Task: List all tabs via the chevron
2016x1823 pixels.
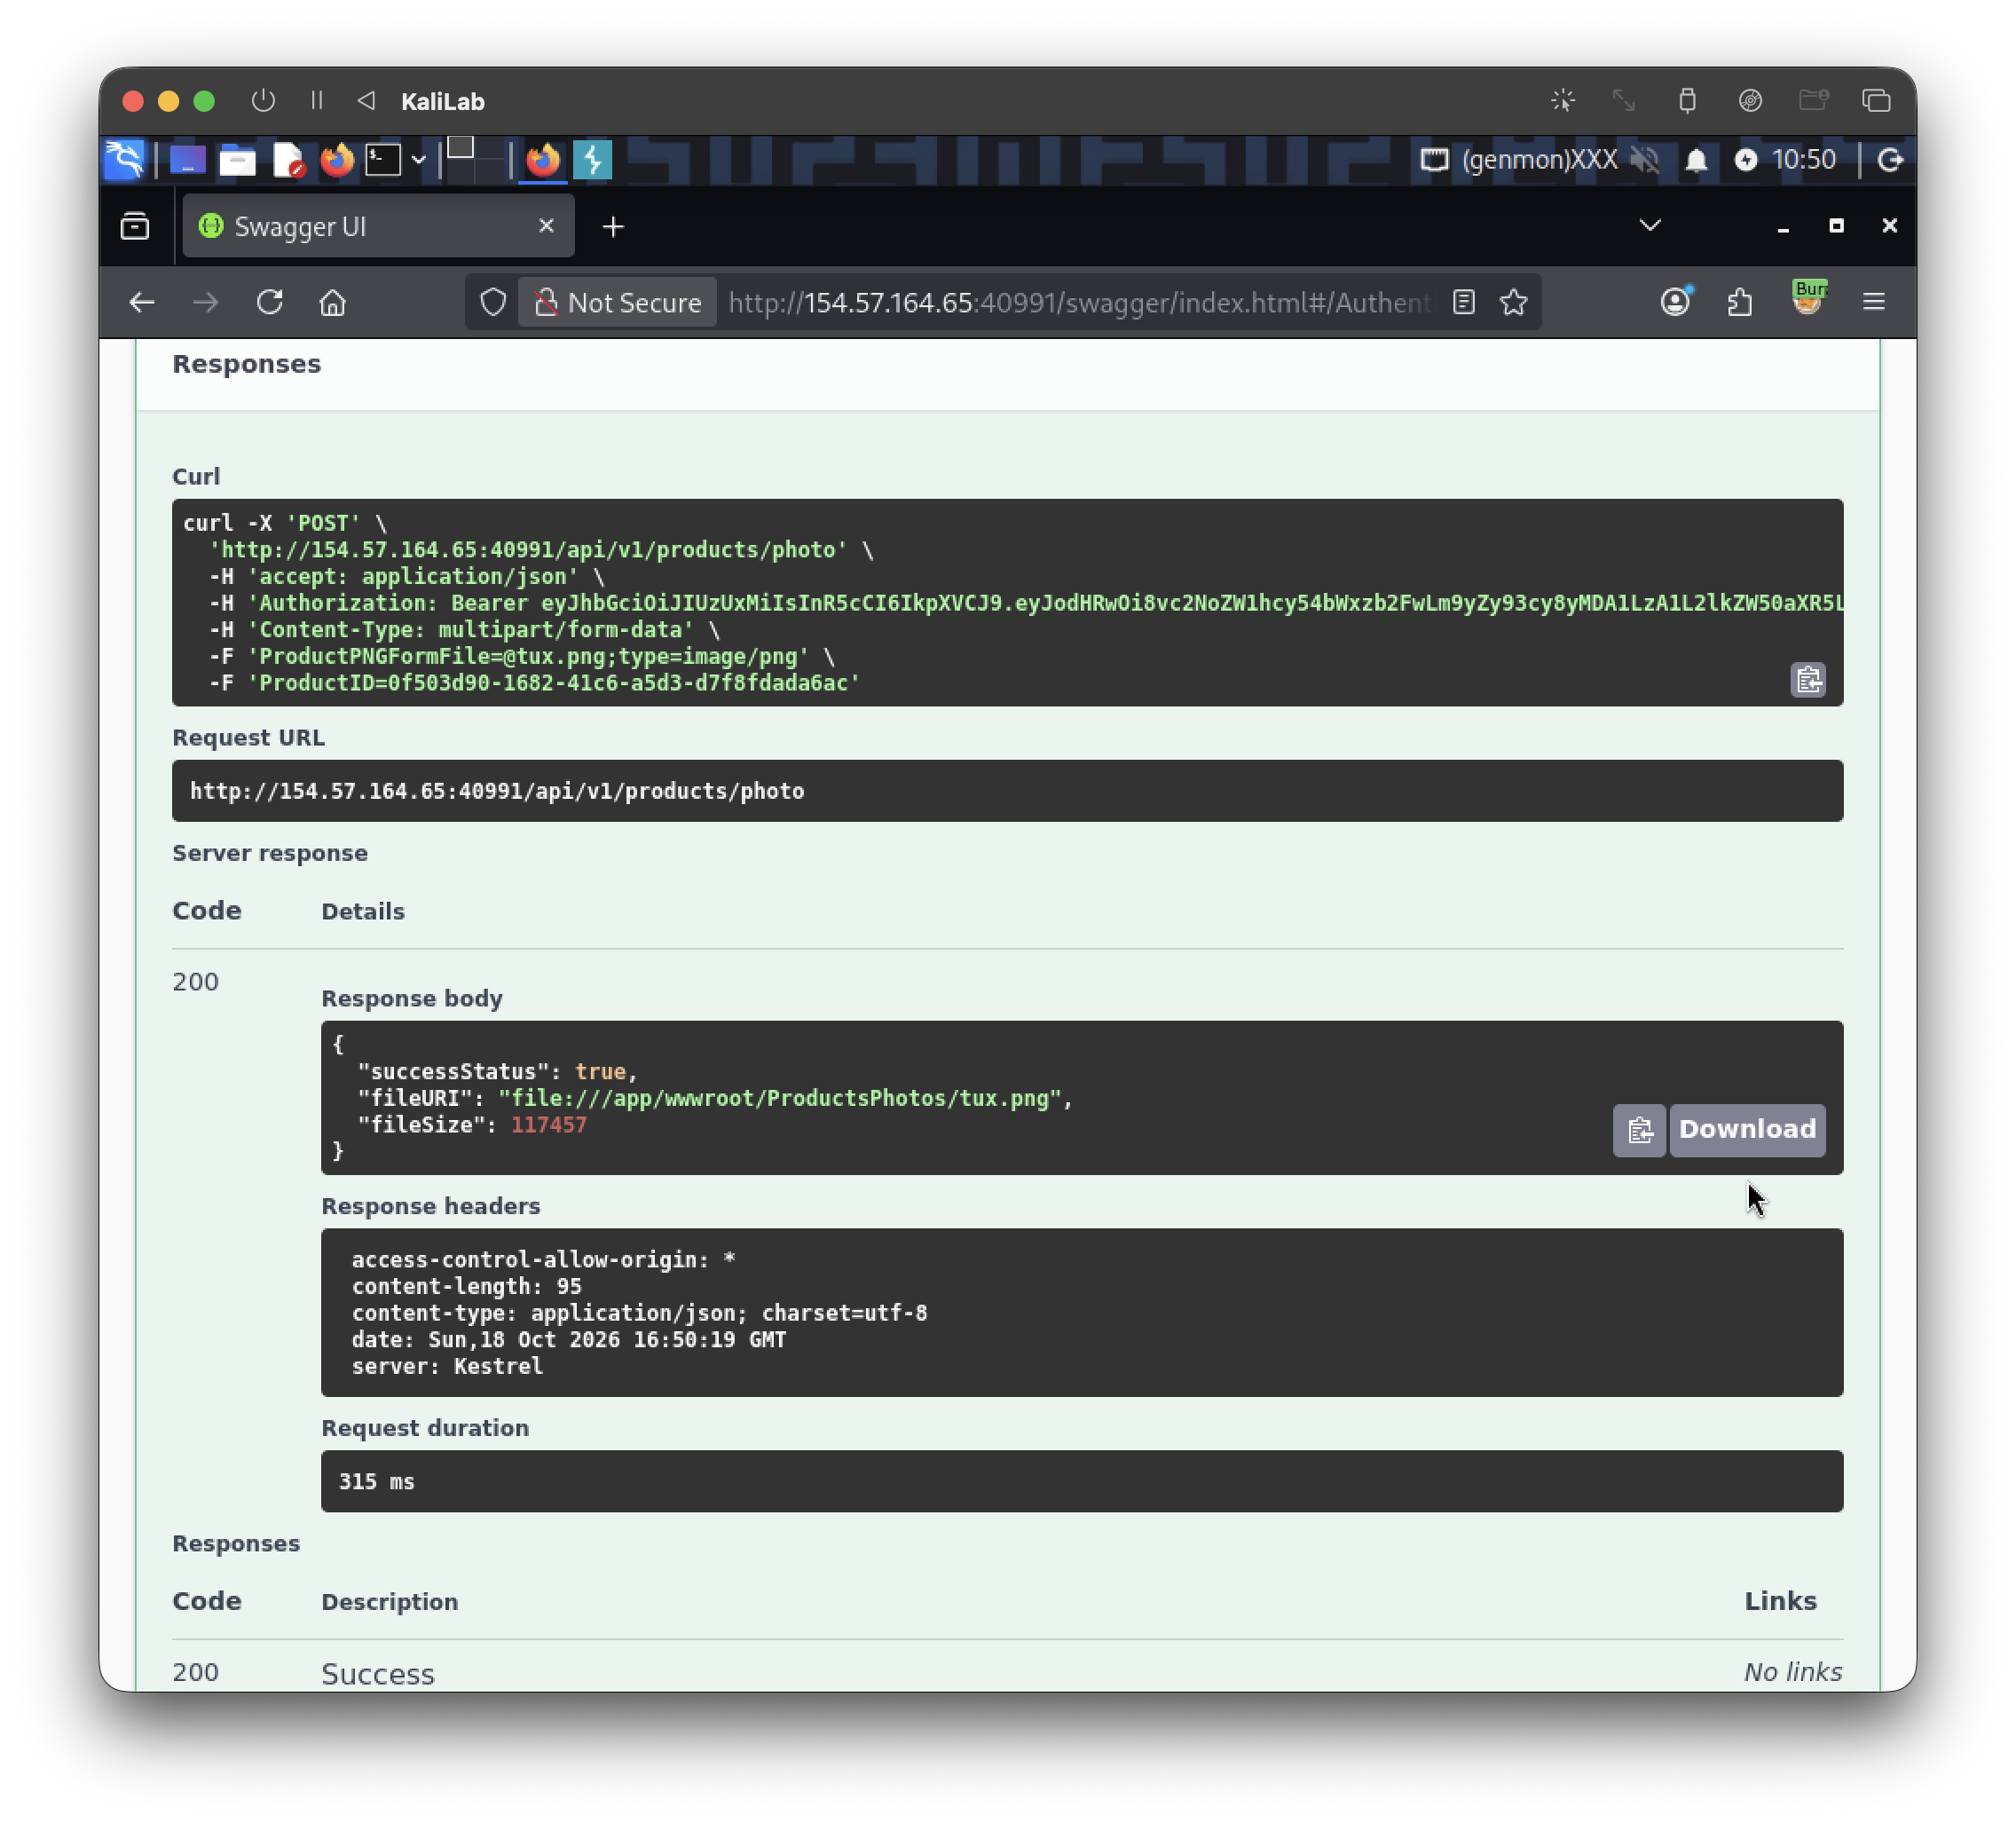Action: point(1650,226)
